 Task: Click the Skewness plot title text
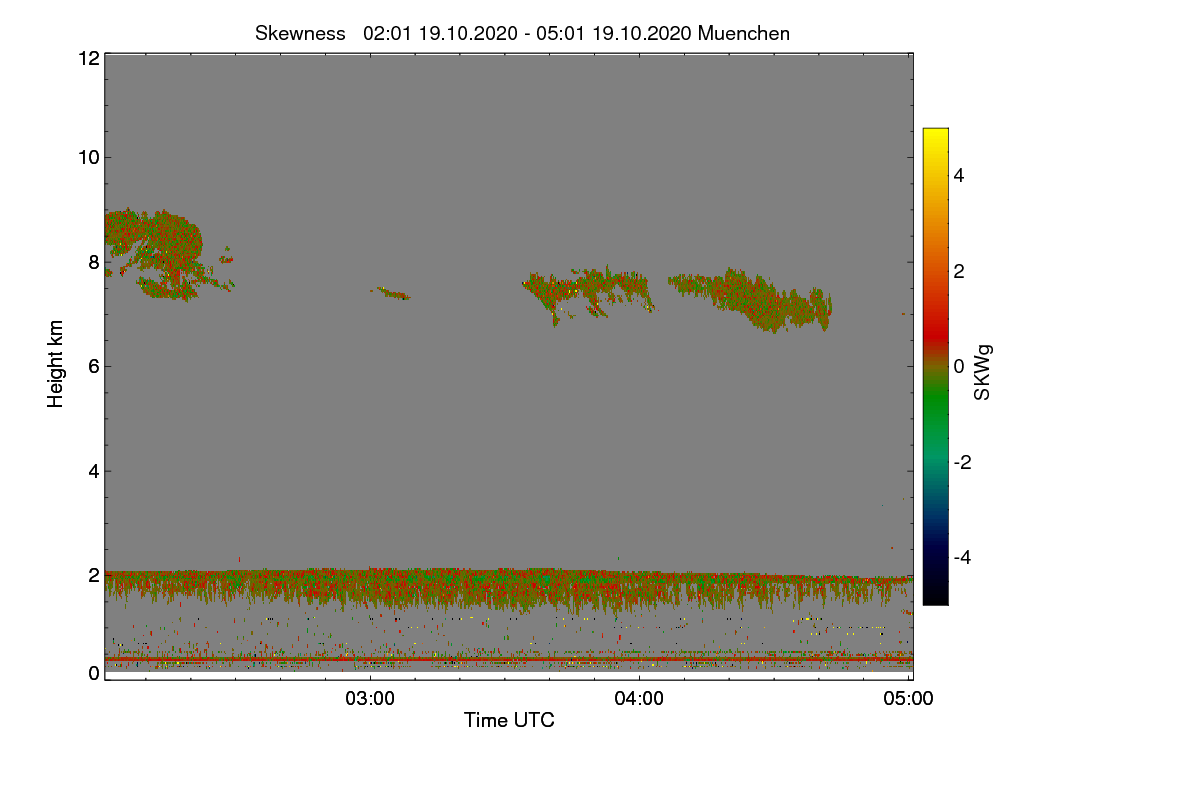tap(522, 33)
